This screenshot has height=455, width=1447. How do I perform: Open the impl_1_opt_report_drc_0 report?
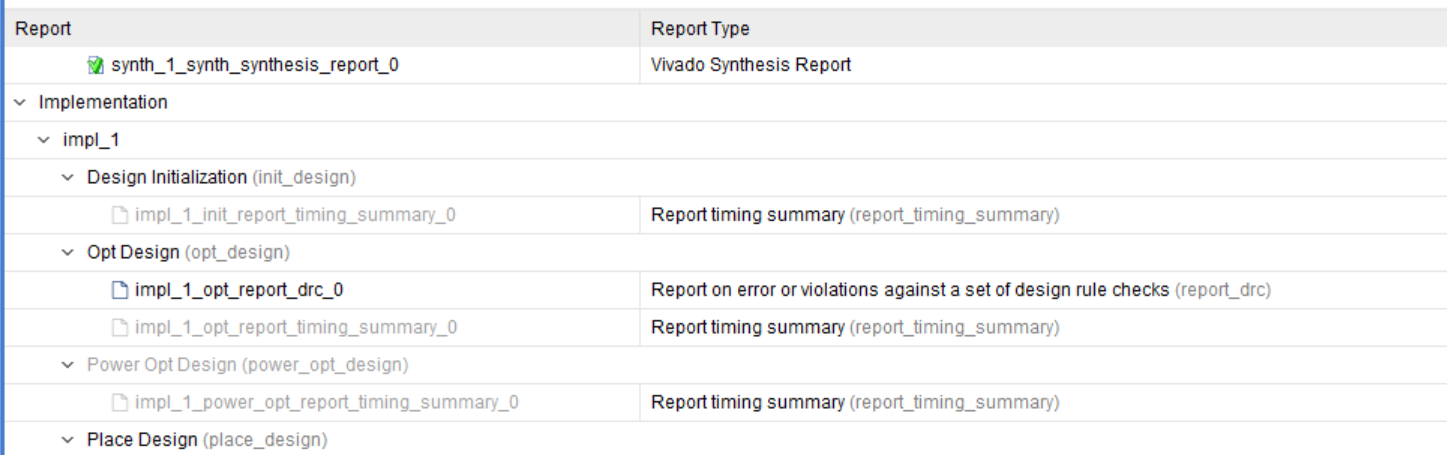coord(240,290)
